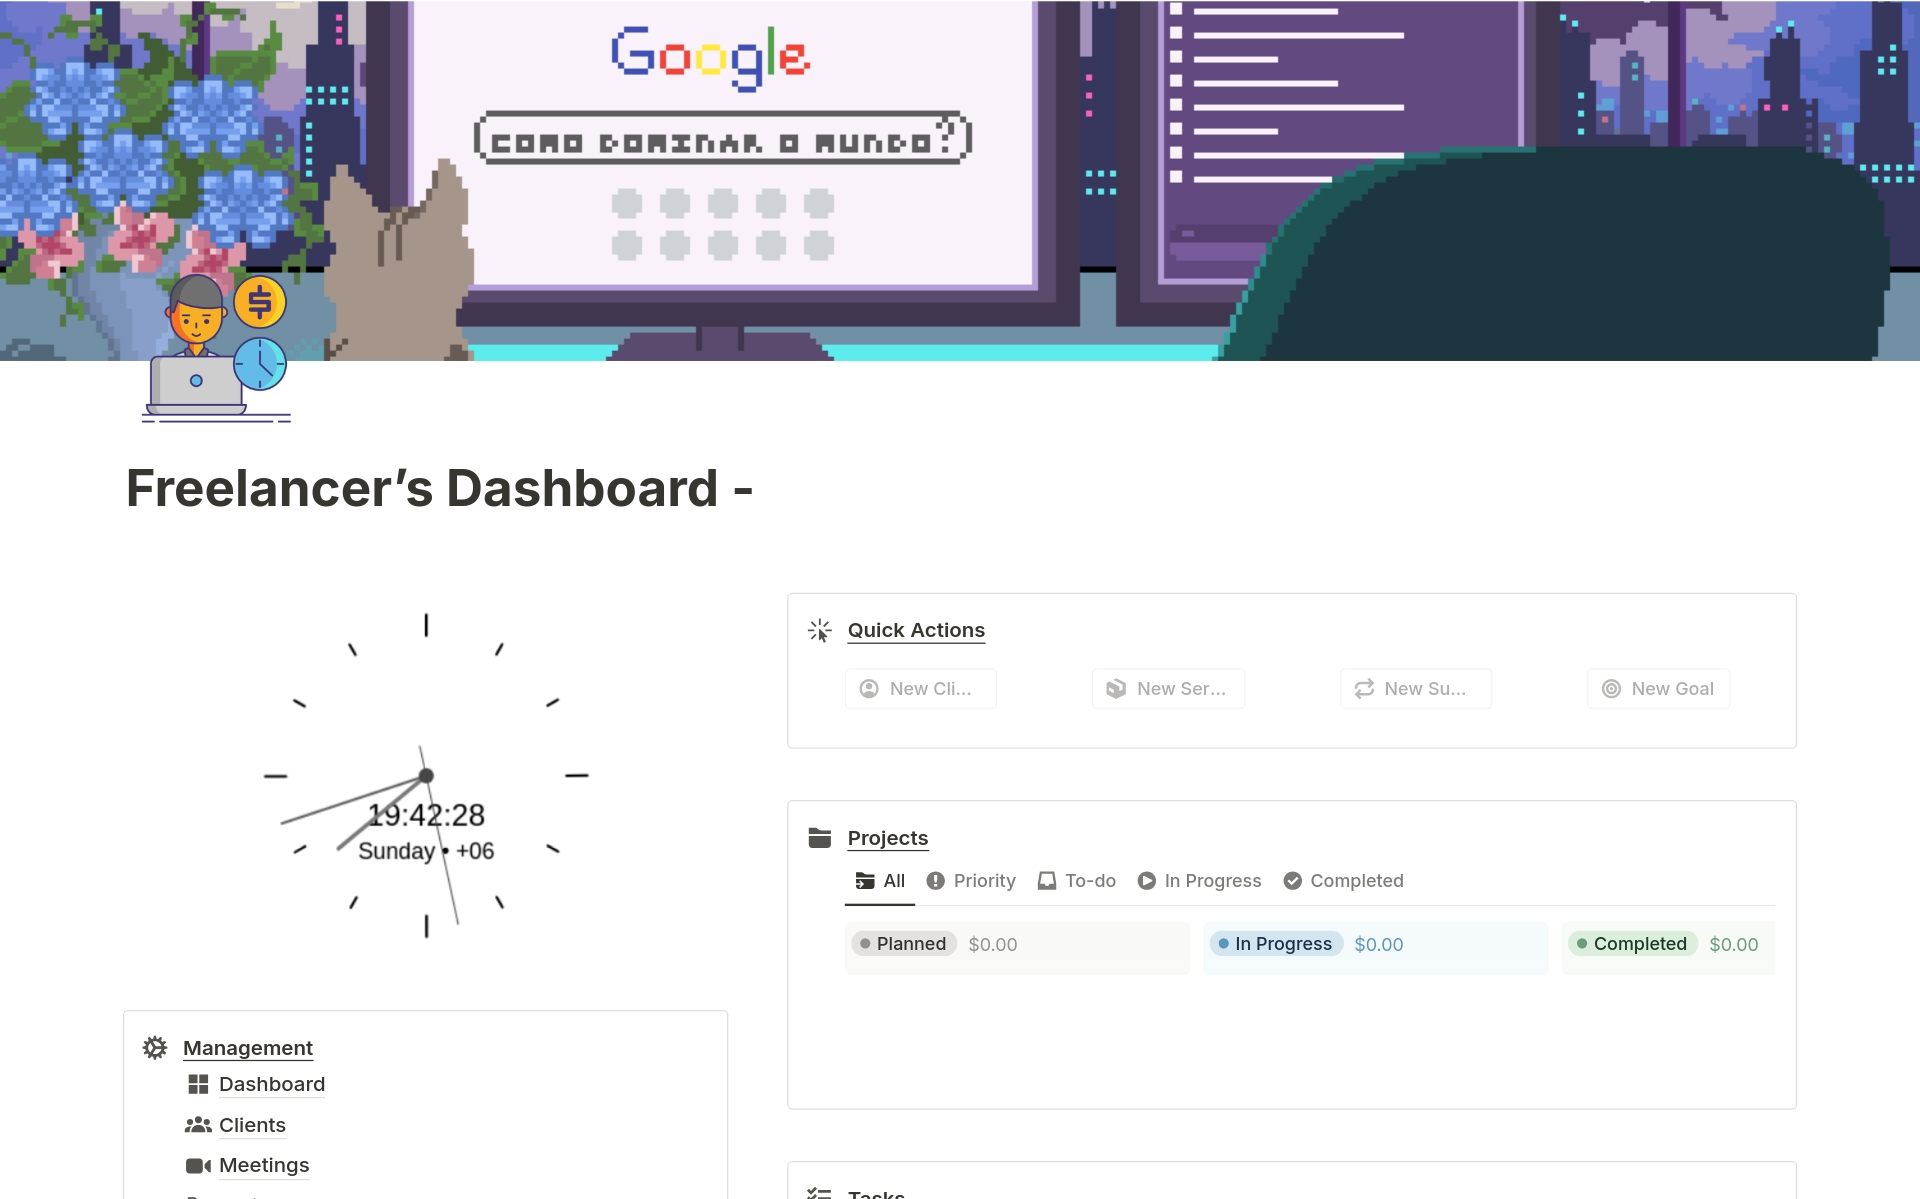This screenshot has width=1920, height=1199.
Task: Open the Dashboard link in sidebar
Action: (x=272, y=1084)
